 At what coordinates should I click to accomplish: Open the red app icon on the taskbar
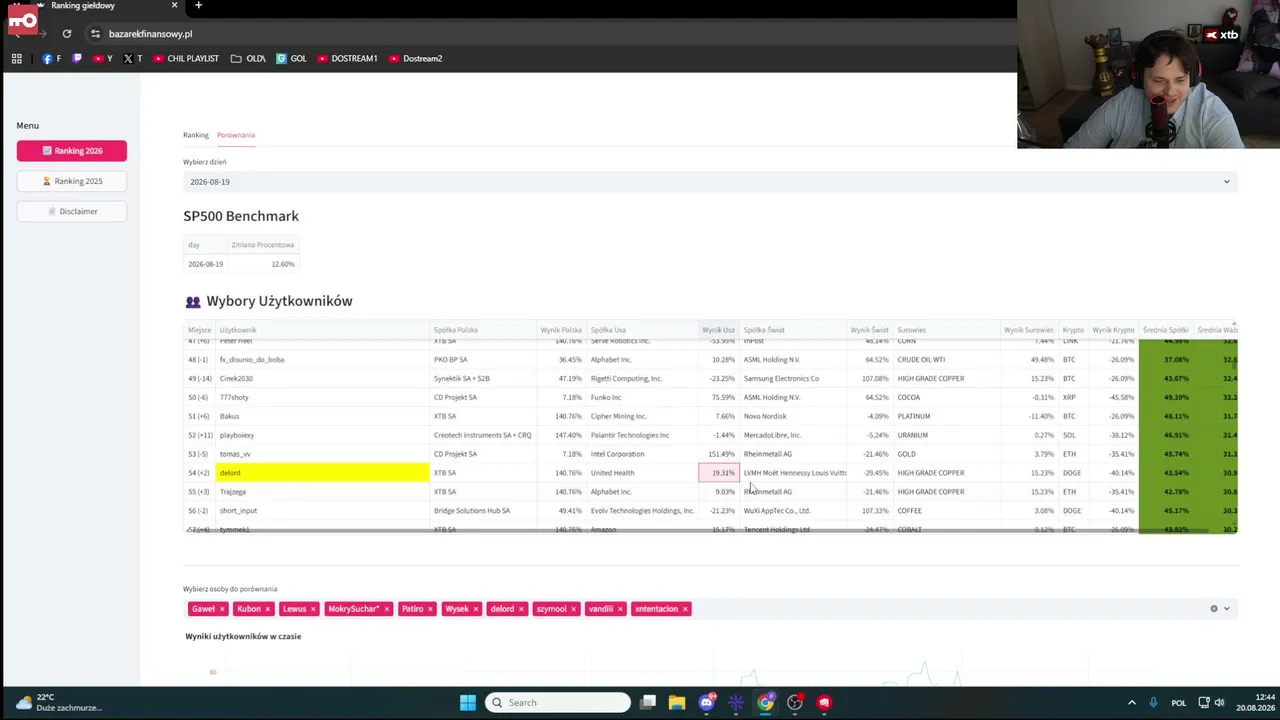pos(824,702)
